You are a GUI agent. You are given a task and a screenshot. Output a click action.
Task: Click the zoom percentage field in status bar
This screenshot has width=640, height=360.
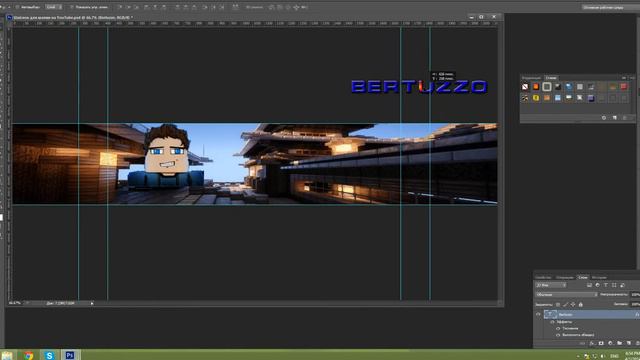(15, 303)
